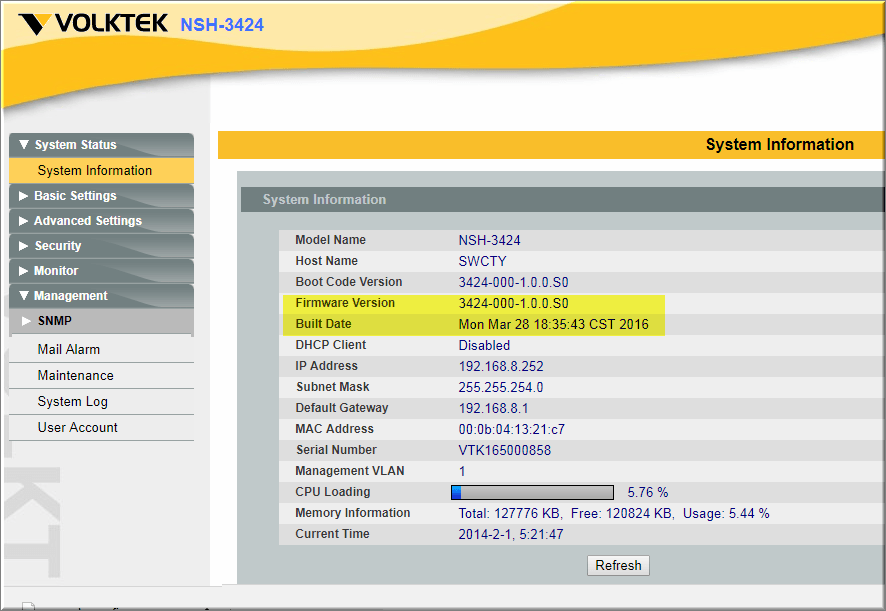
Task: Select the Management VLAN value 1
Action: tap(462, 471)
